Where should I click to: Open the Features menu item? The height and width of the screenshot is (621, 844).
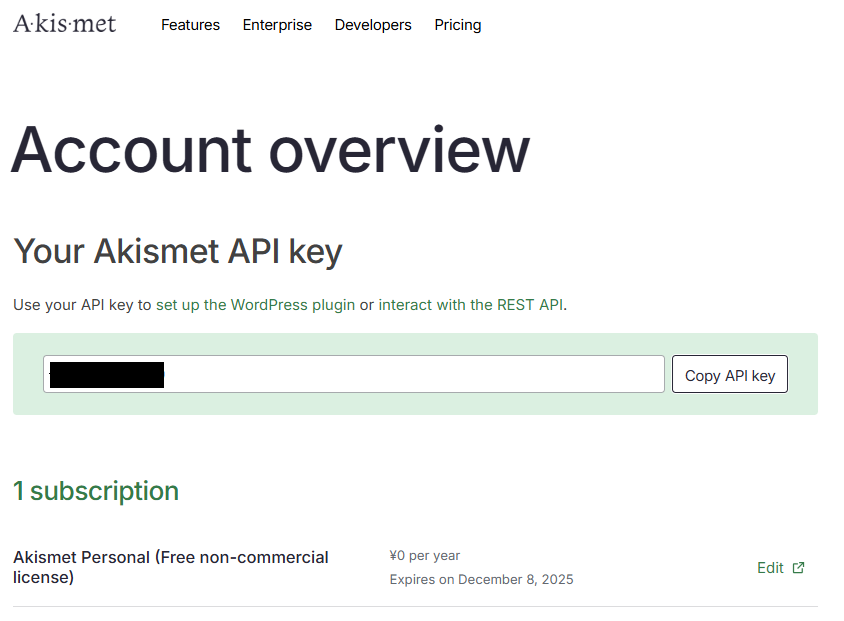[191, 25]
